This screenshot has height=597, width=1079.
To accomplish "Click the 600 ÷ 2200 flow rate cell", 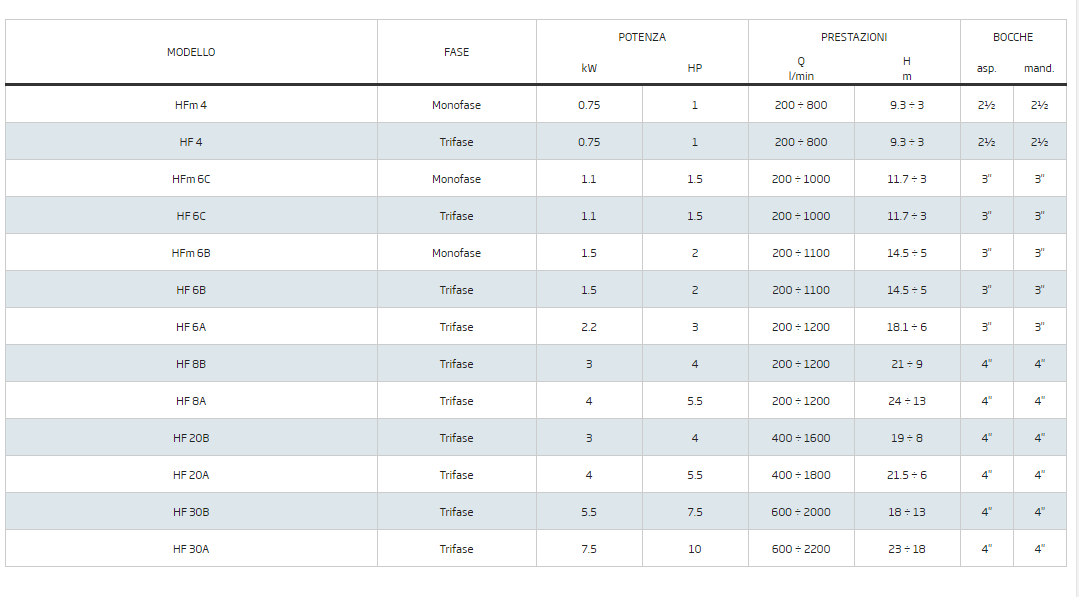I will tap(801, 549).
